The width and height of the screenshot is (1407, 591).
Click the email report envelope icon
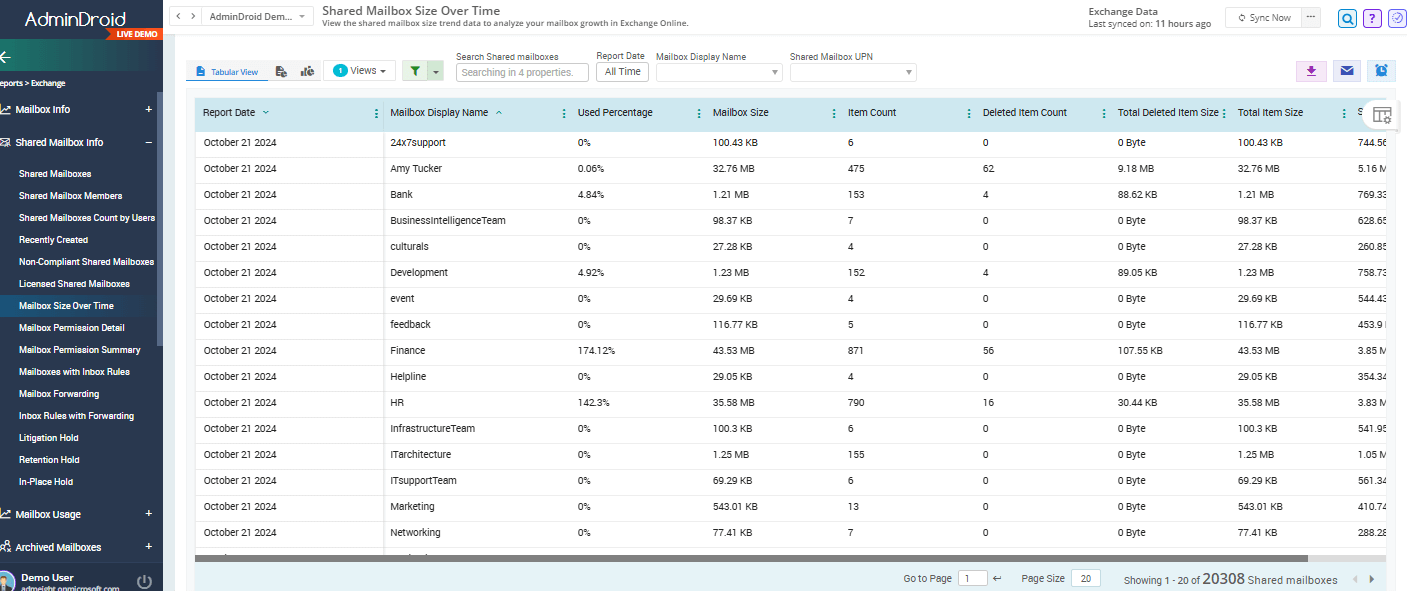[1347, 71]
